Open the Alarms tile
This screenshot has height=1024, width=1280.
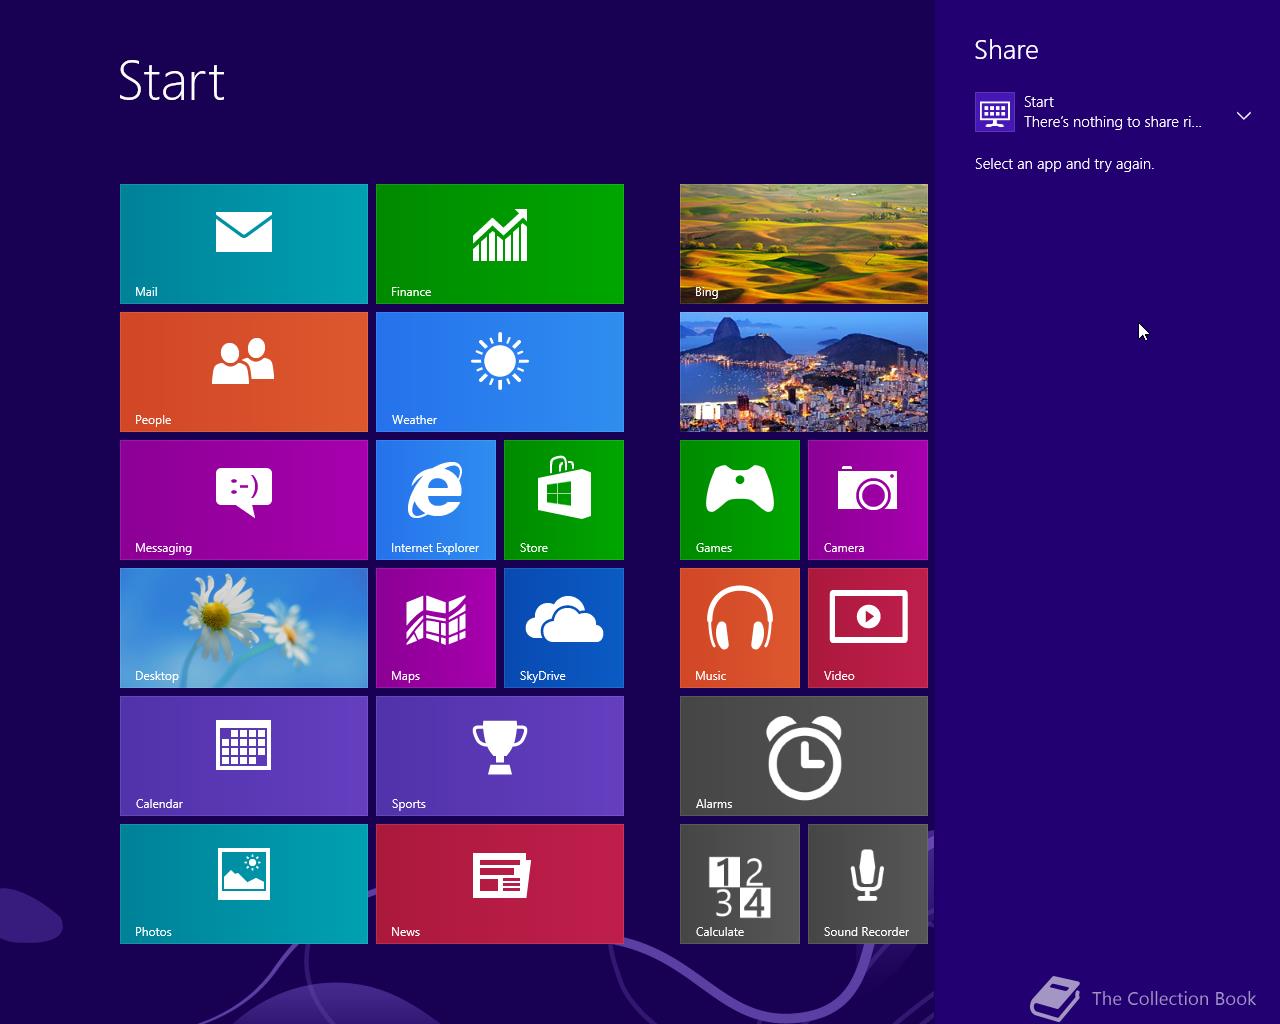(804, 756)
